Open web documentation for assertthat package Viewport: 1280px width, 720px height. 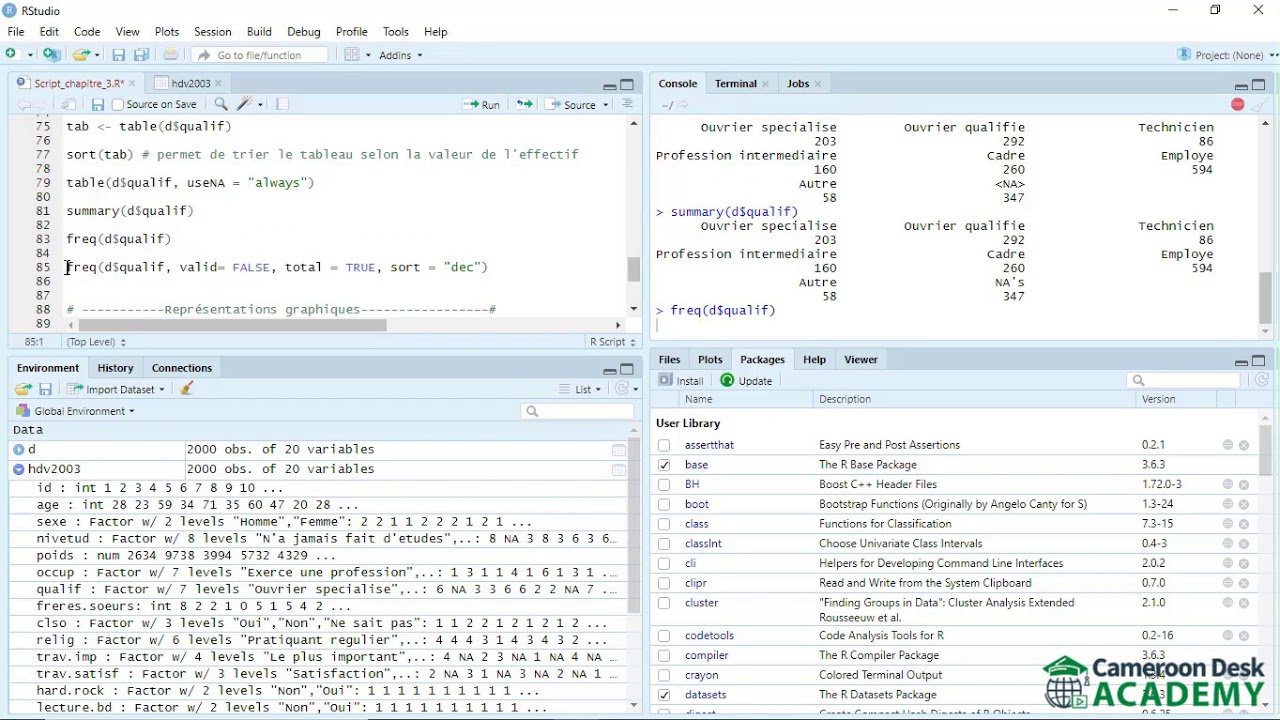[1228, 445]
